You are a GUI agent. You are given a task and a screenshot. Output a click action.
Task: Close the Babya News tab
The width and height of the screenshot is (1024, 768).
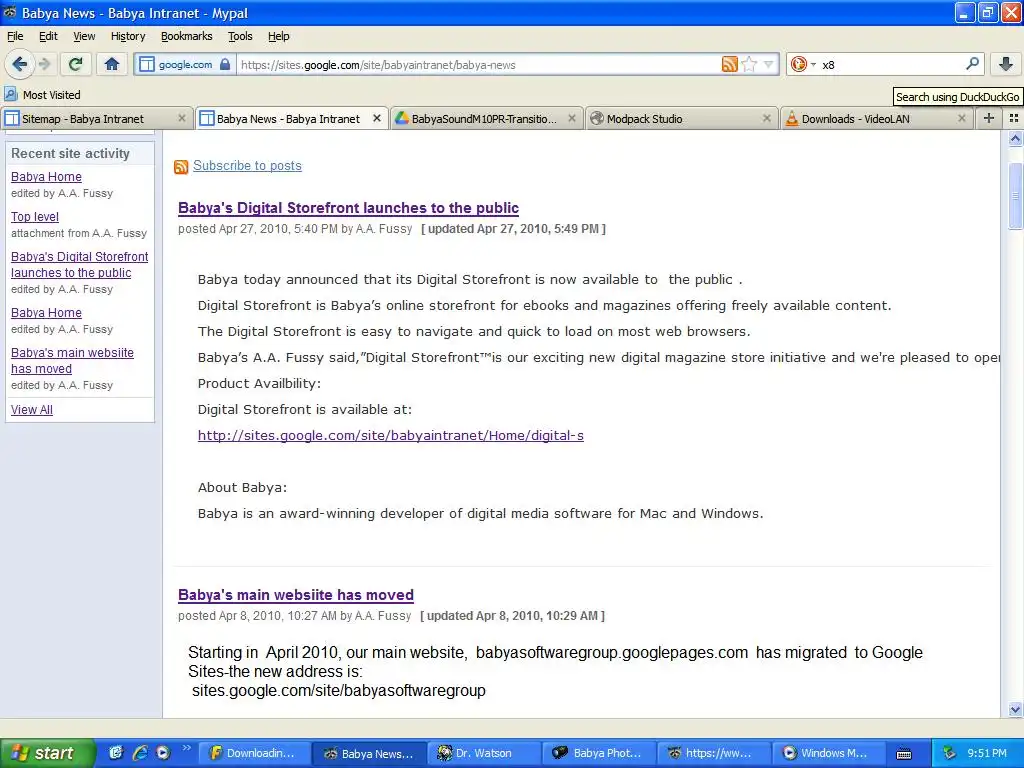click(x=377, y=118)
